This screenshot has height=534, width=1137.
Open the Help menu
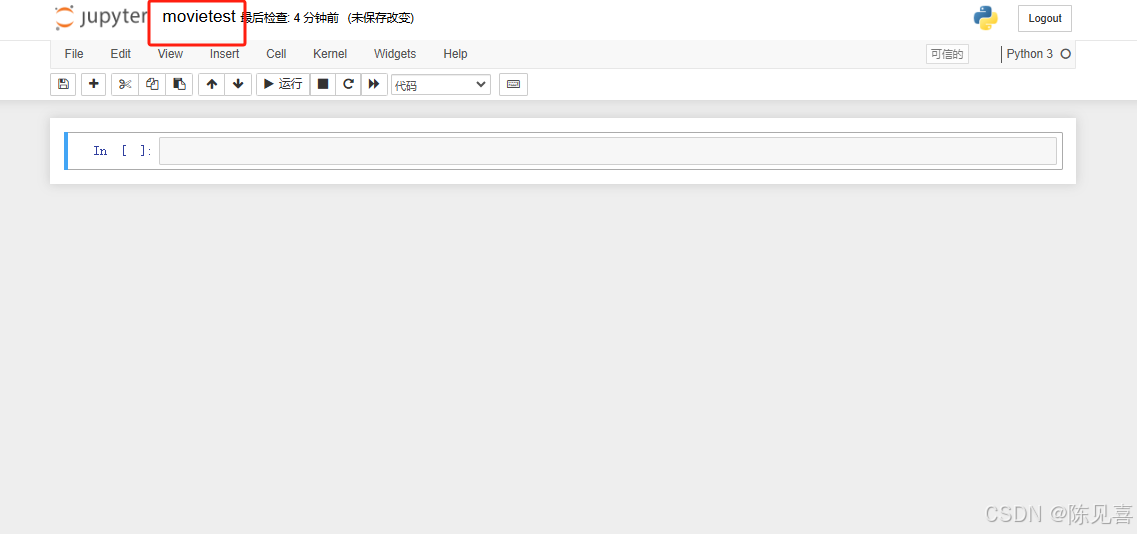pos(455,54)
